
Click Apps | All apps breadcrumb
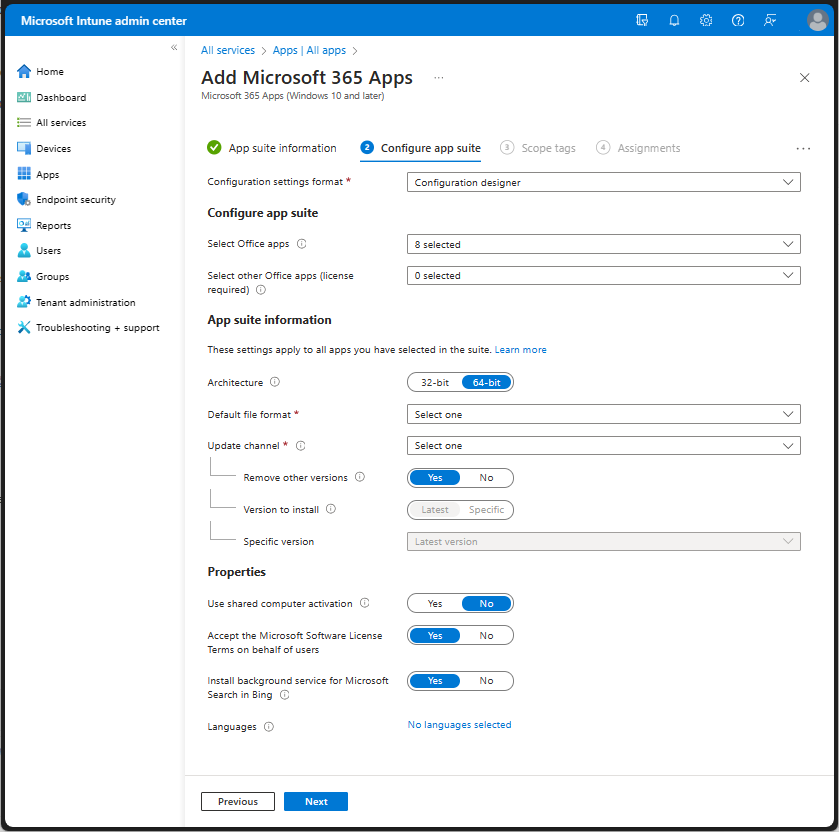click(309, 50)
